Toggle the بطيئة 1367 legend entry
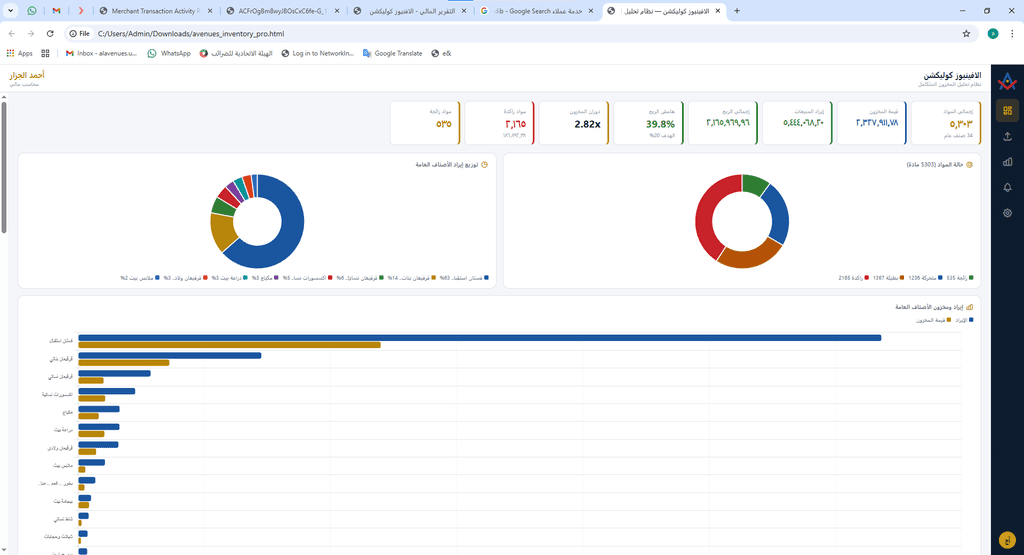1024x555 pixels. [x=889, y=278]
